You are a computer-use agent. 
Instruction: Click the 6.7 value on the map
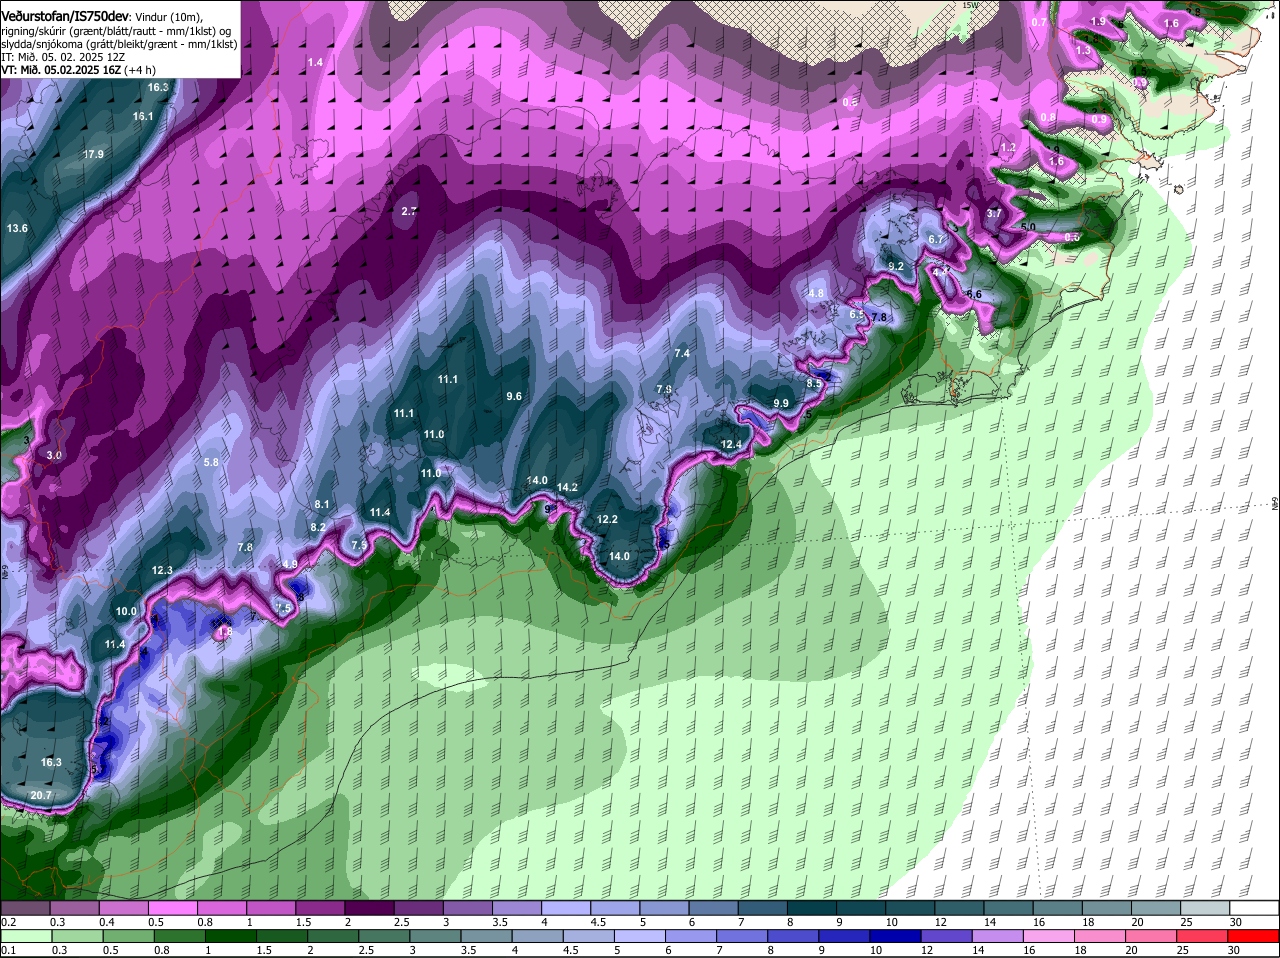pos(936,239)
